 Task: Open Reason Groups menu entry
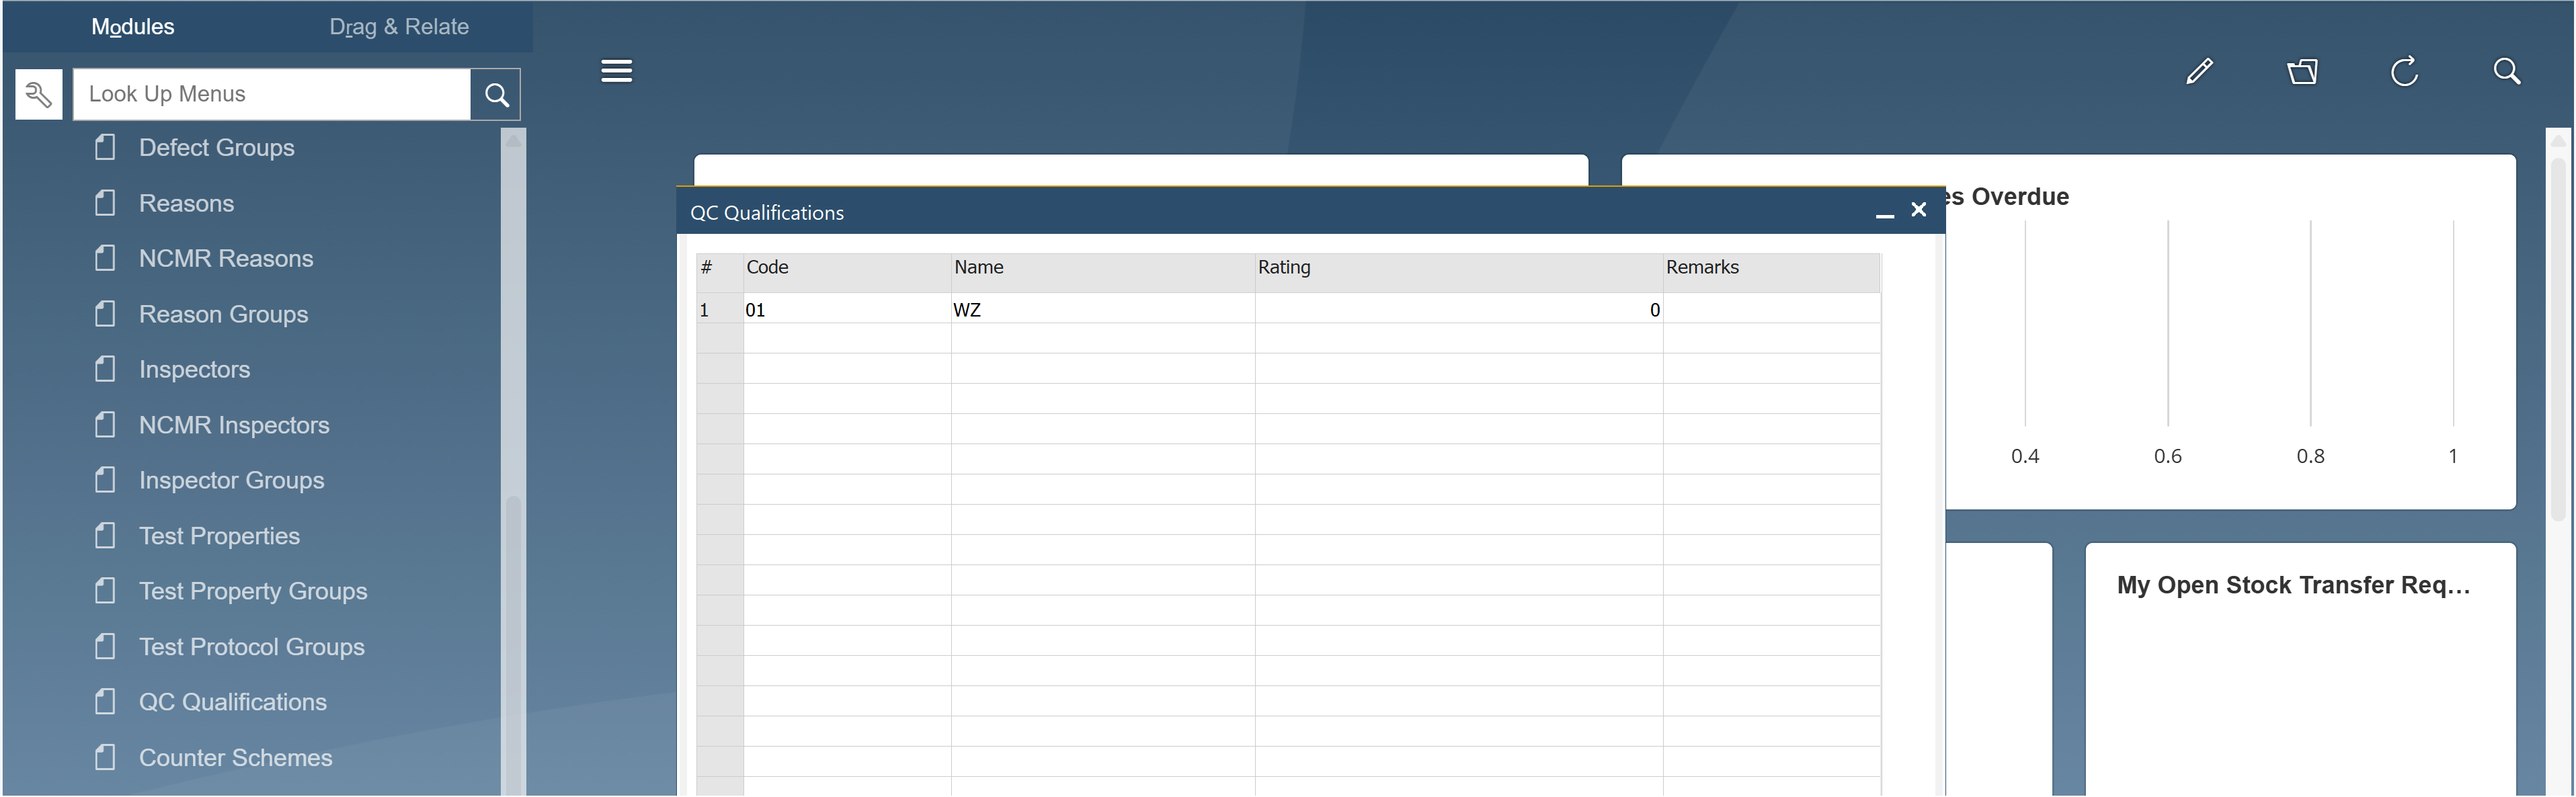coord(223,314)
